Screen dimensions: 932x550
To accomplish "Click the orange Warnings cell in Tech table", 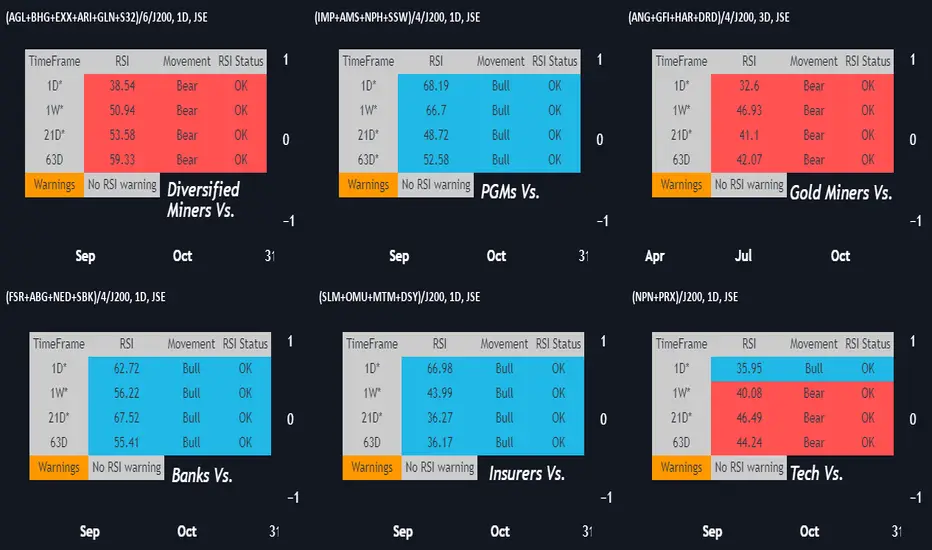I will (x=681, y=467).
